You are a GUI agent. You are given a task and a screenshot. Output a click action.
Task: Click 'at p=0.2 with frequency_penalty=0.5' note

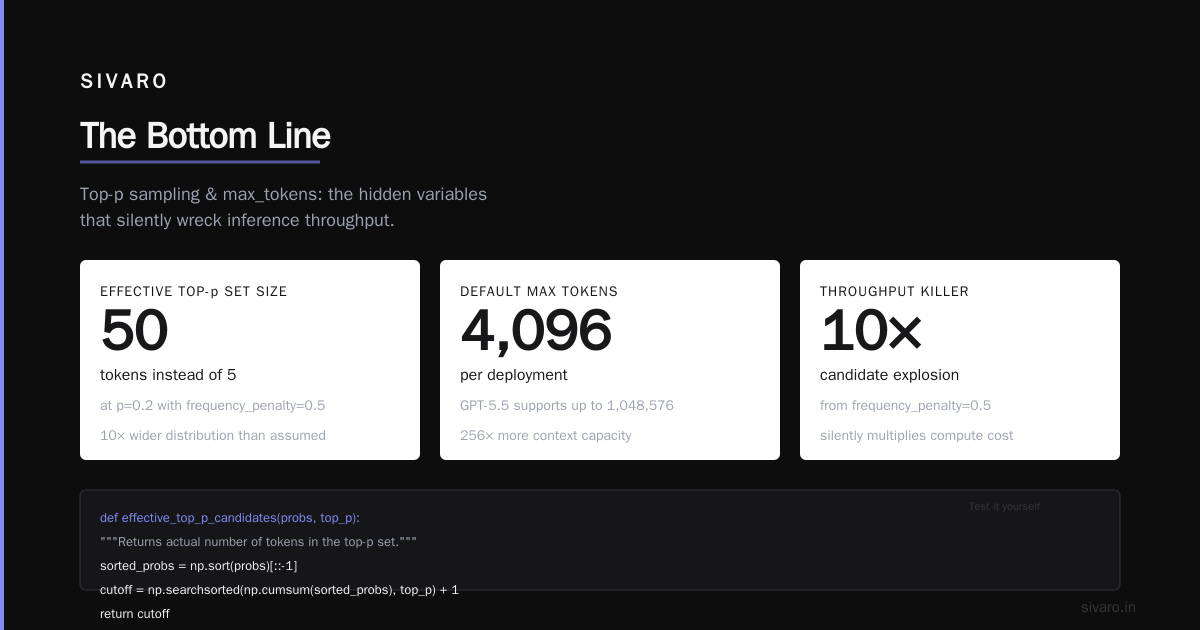(x=212, y=406)
